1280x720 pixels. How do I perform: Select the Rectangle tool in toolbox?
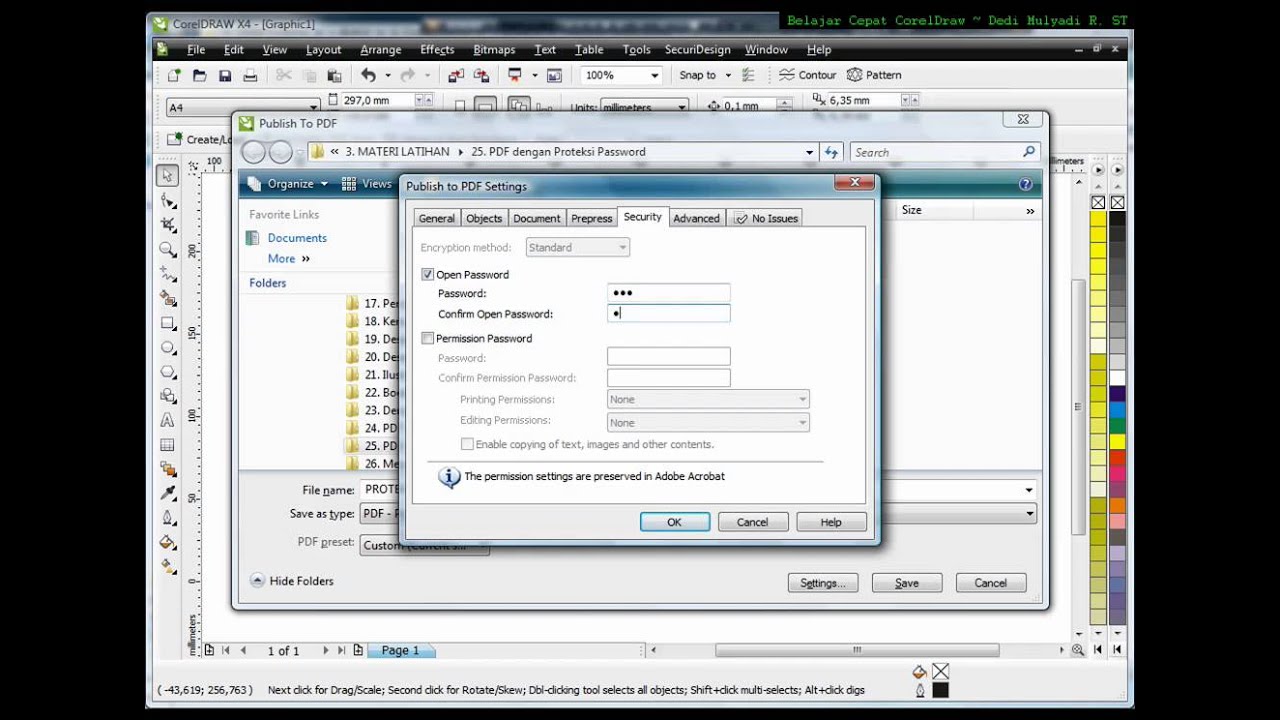pos(168,323)
